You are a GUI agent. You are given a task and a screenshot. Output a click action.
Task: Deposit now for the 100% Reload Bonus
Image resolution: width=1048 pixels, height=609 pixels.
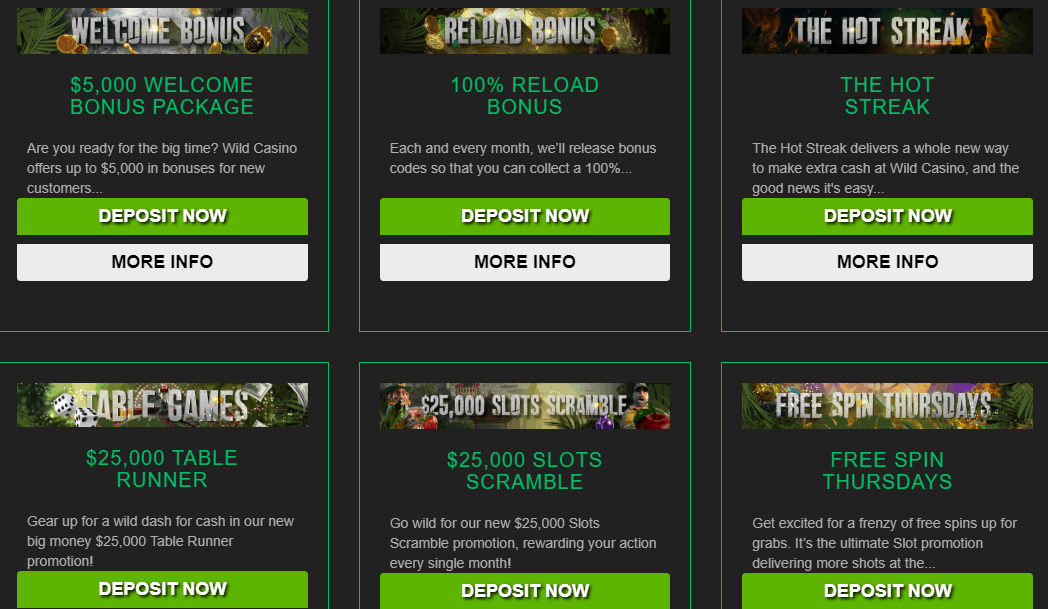pyautogui.click(x=525, y=216)
